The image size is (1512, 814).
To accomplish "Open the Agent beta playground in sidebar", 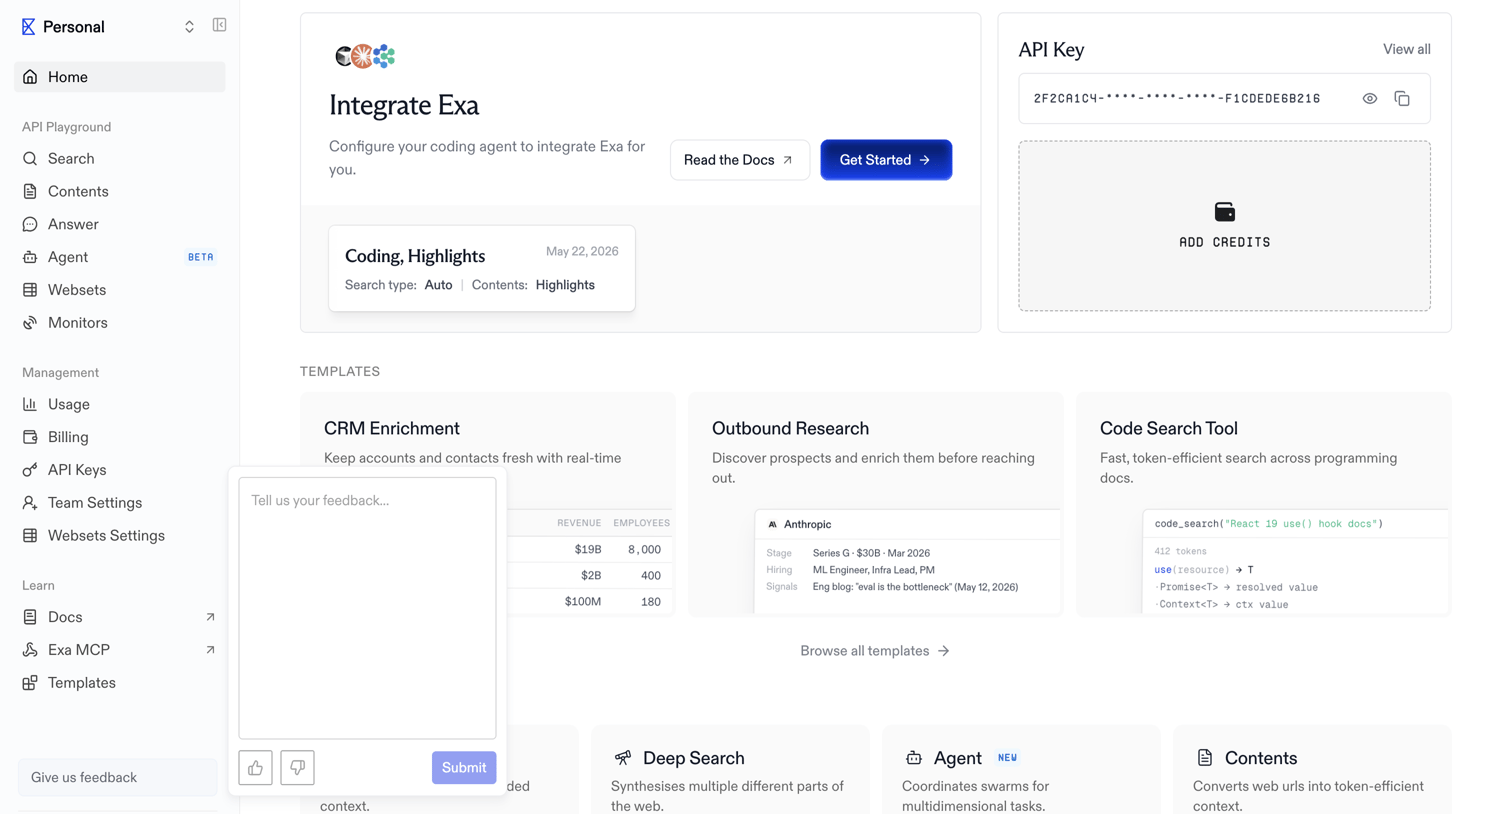I will tap(119, 258).
